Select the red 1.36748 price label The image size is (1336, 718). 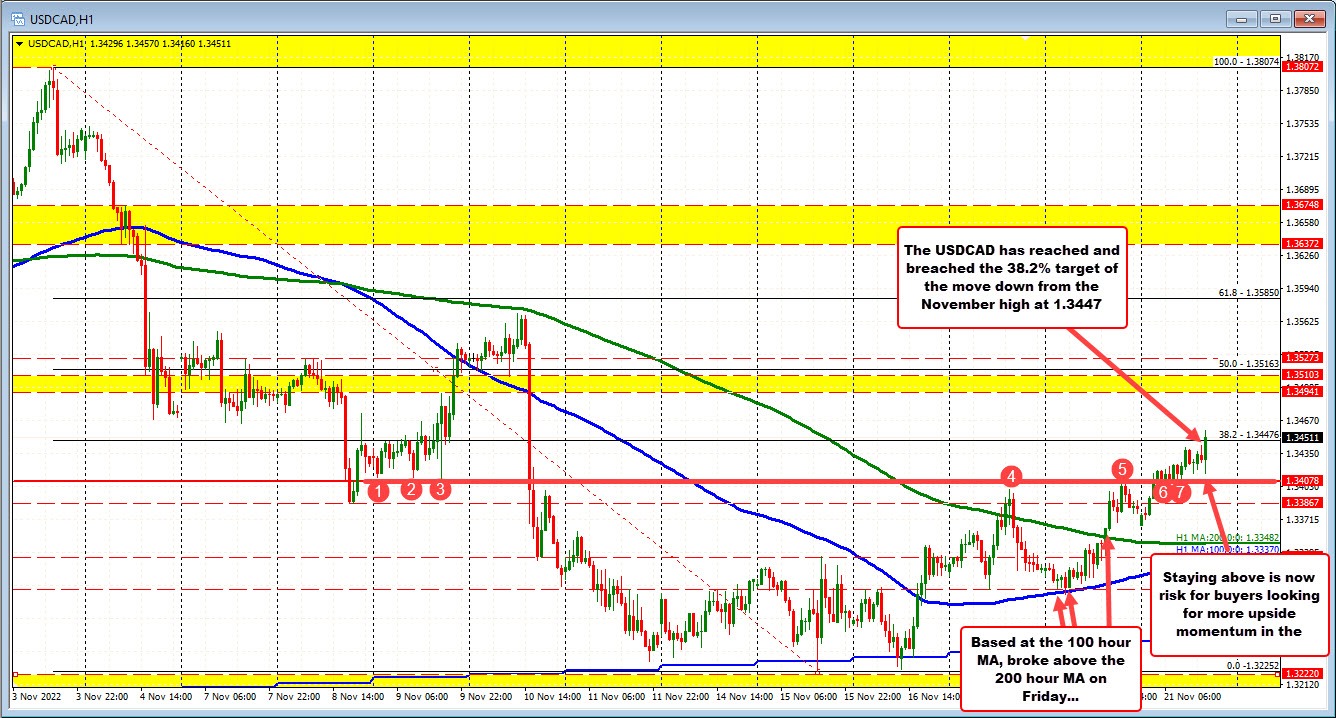click(1303, 205)
